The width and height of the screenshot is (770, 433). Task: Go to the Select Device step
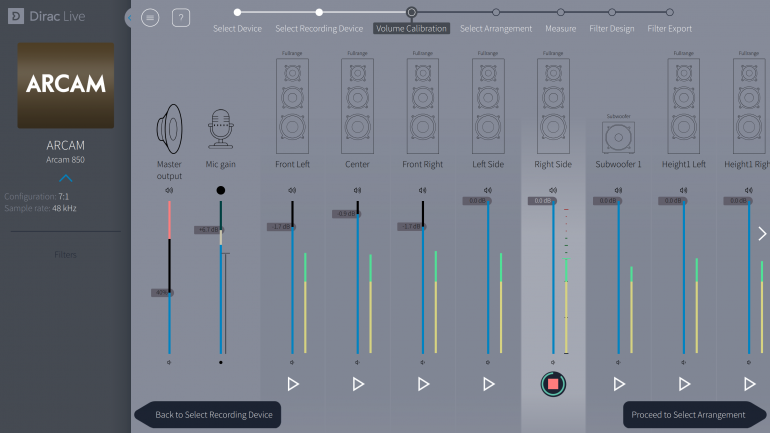pos(237,13)
